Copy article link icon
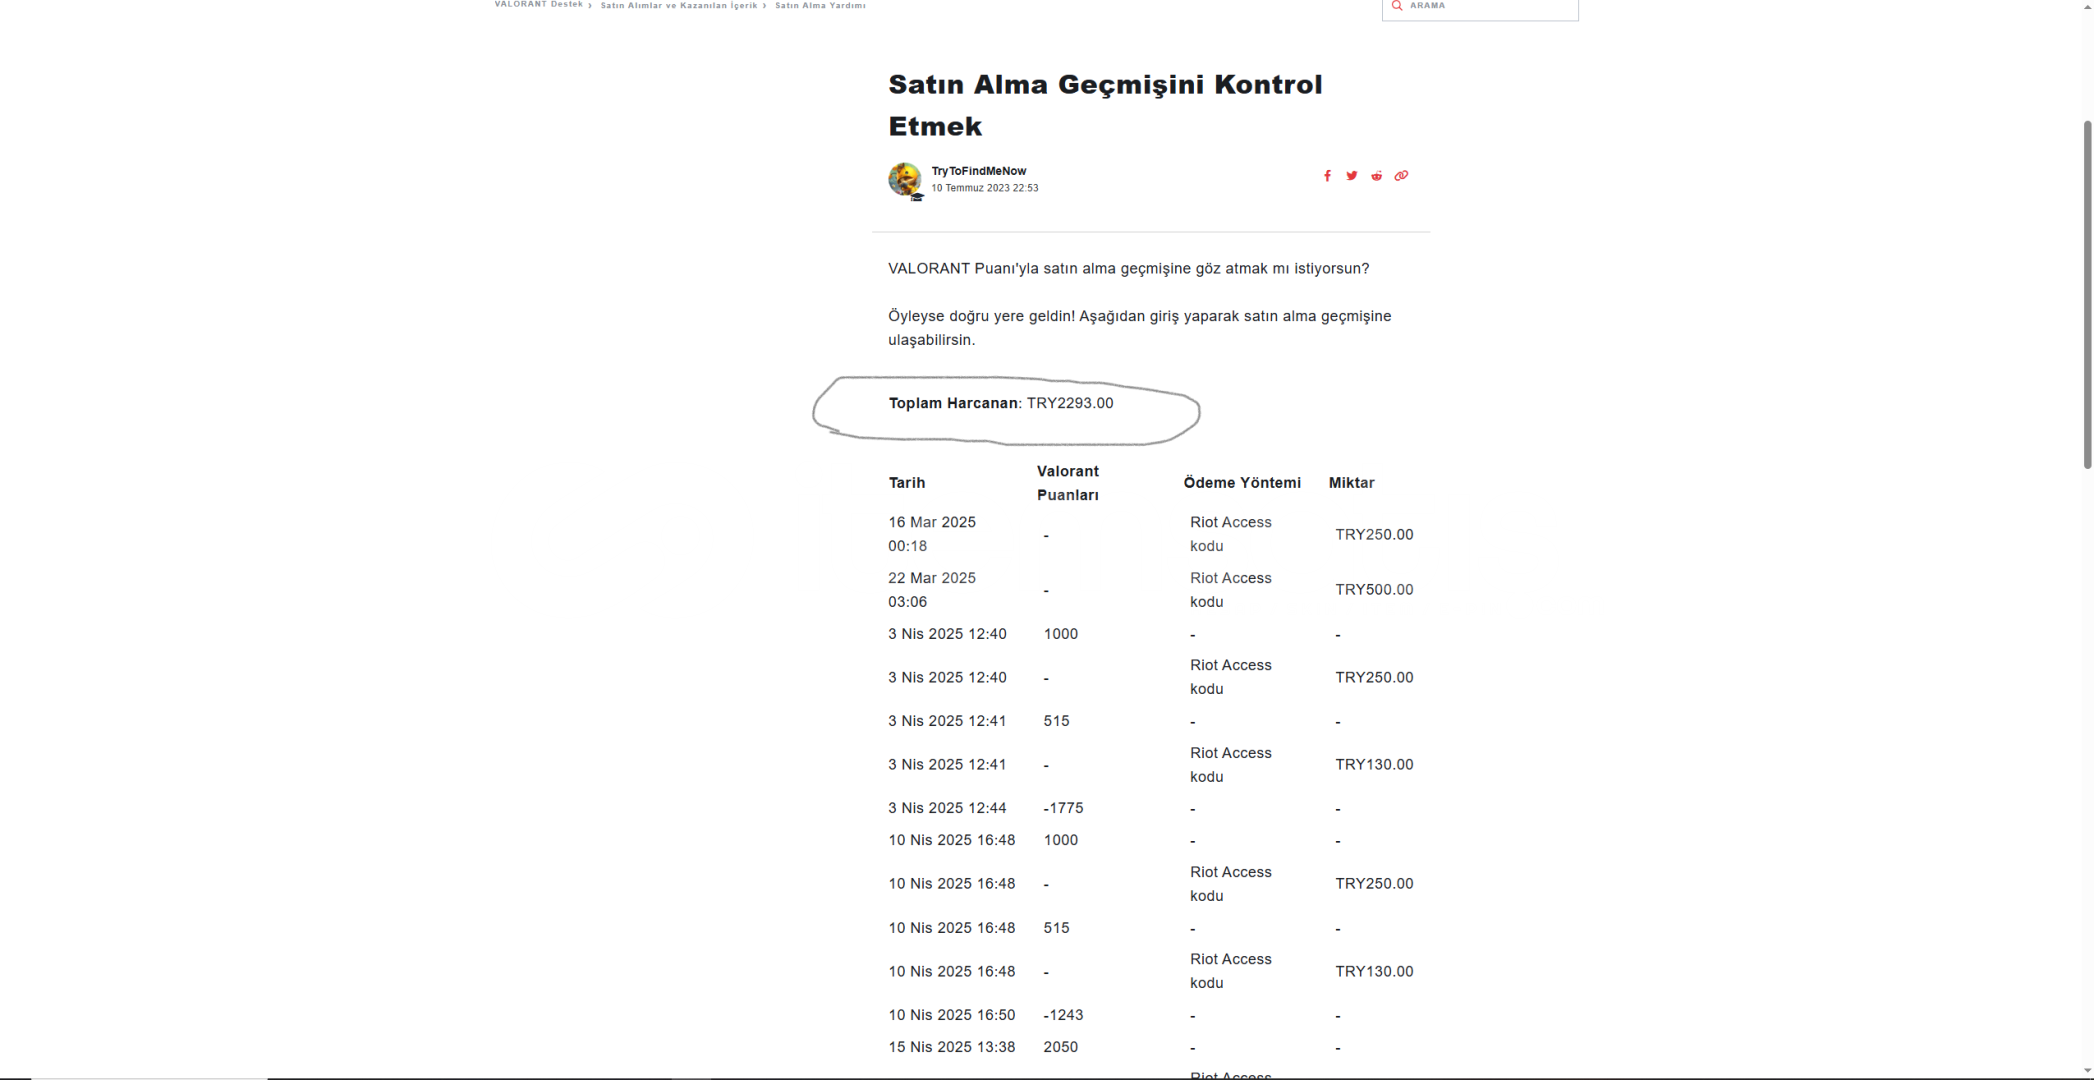2094x1080 pixels. (x=1401, y=176)
